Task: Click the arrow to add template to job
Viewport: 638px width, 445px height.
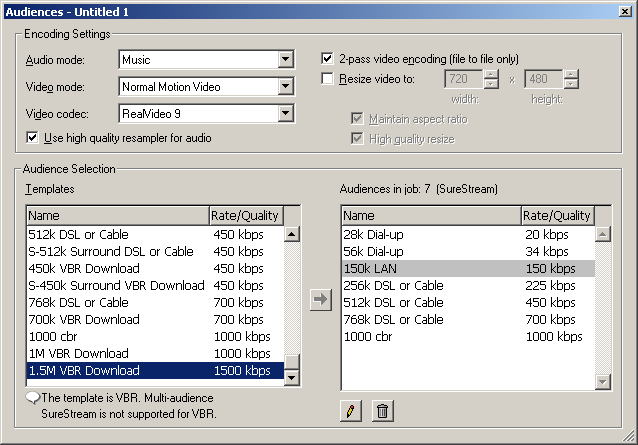Action: click(x=321, y=300)
